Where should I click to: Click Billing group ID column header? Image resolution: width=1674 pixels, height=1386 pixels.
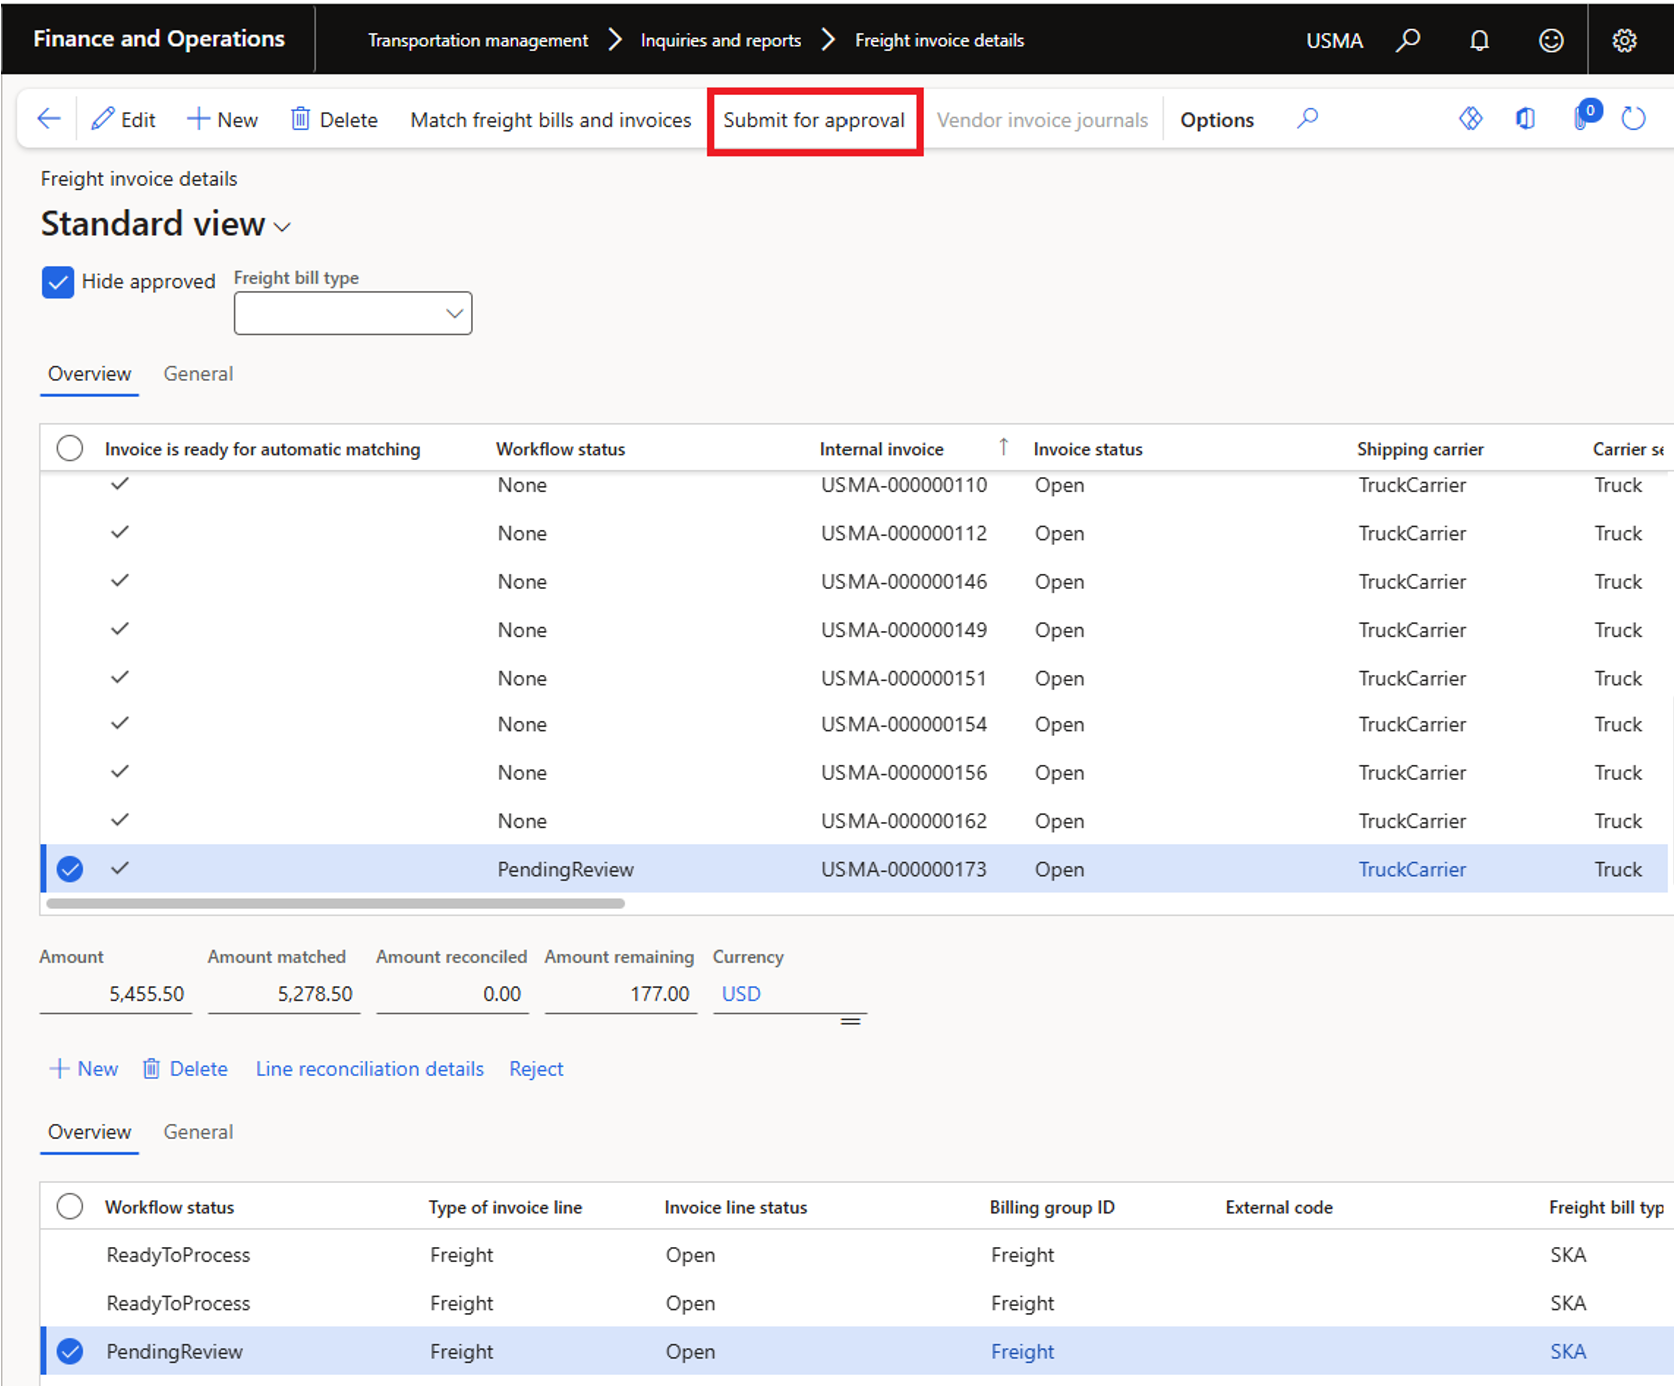click(x=1052, y=1207)
